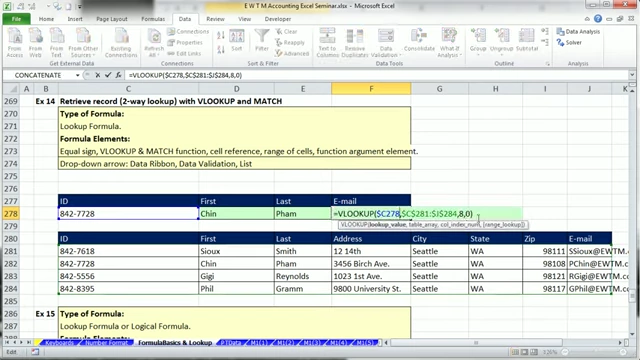Open Properties in Connections group

click(185, 42)
